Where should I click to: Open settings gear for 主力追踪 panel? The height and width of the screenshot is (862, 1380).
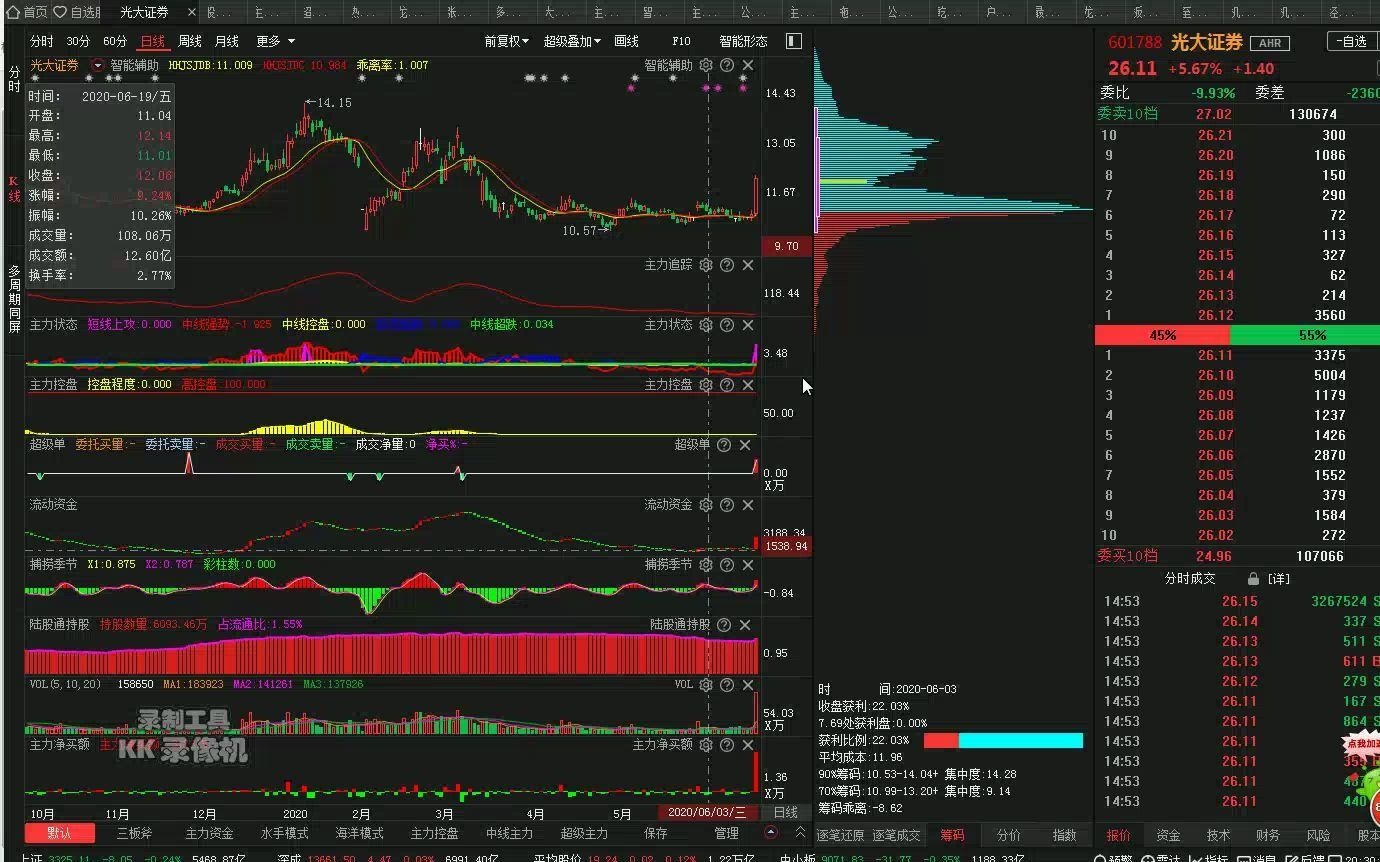(x=706, y=265)
